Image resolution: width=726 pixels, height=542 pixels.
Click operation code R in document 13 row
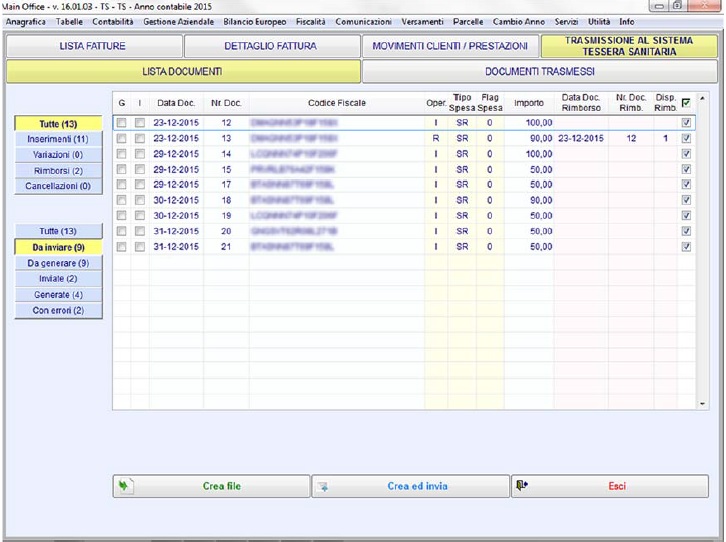point(436,138)
